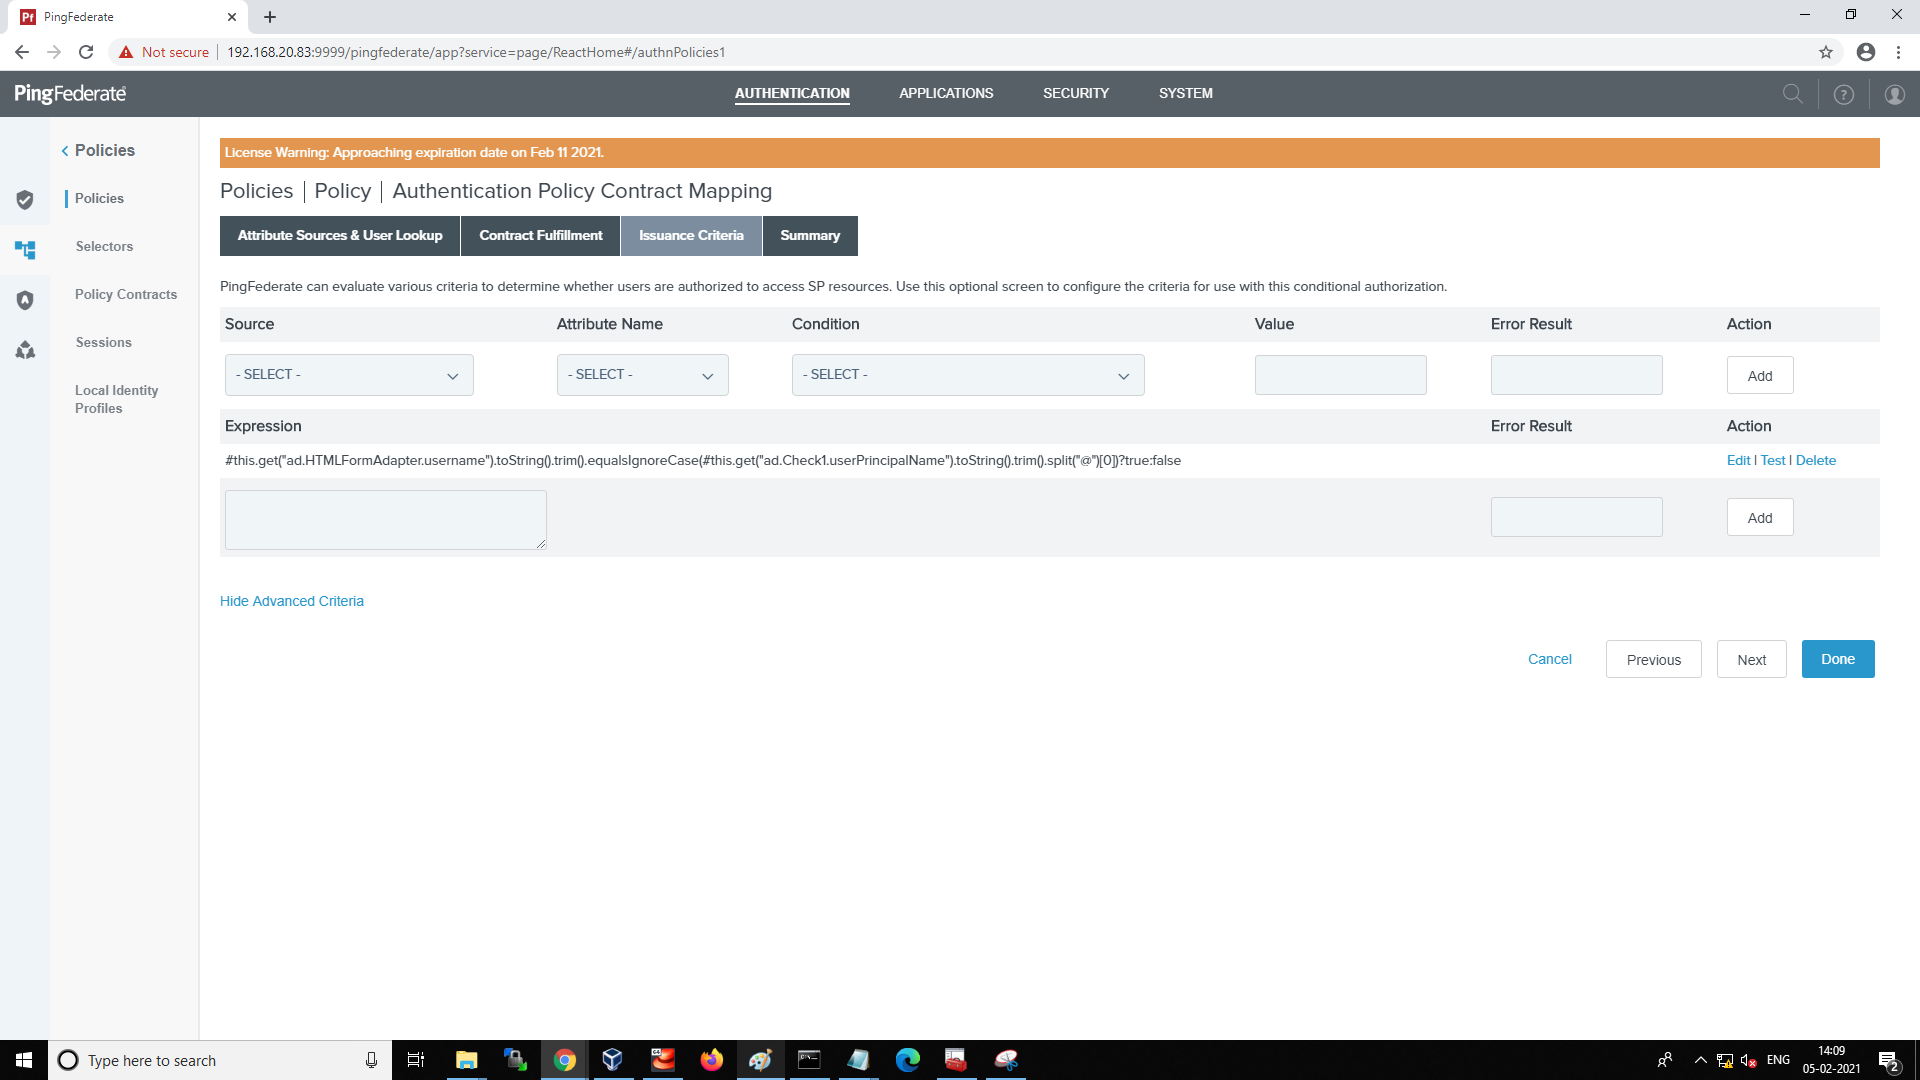Open the help question mark icon
Screen dimensions: 1920x1080
click(x=1844, y=94)
